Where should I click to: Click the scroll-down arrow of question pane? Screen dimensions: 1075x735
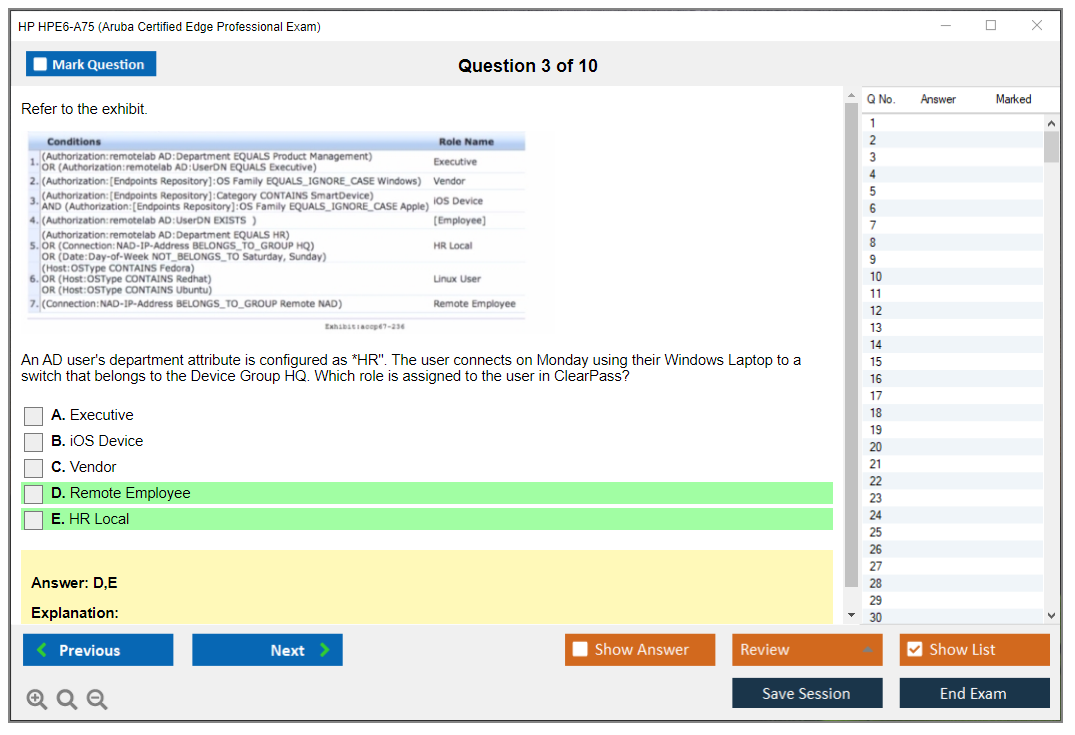(x=851, y=614)
